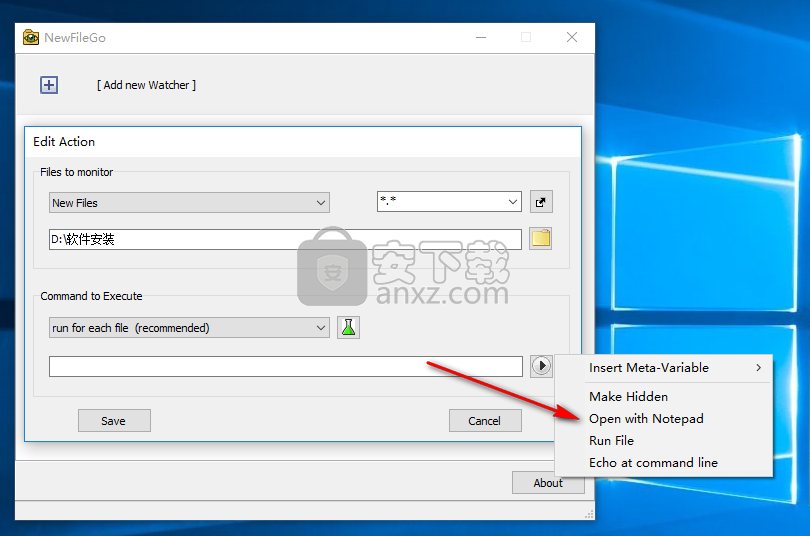Click the plus icon to add watcher
The image size is (810, 536).
pyautogui.click(x=49, y=85)
